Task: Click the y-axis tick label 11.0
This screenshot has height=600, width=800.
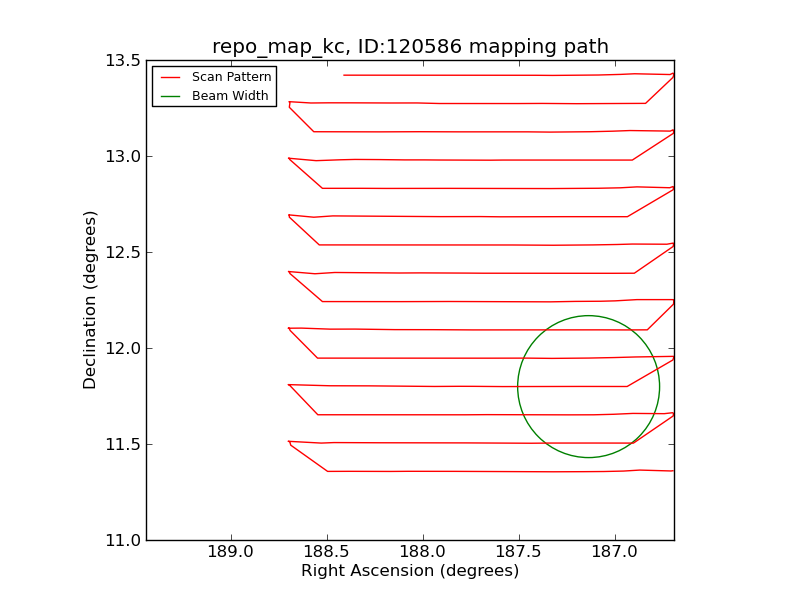Action: 123,540
